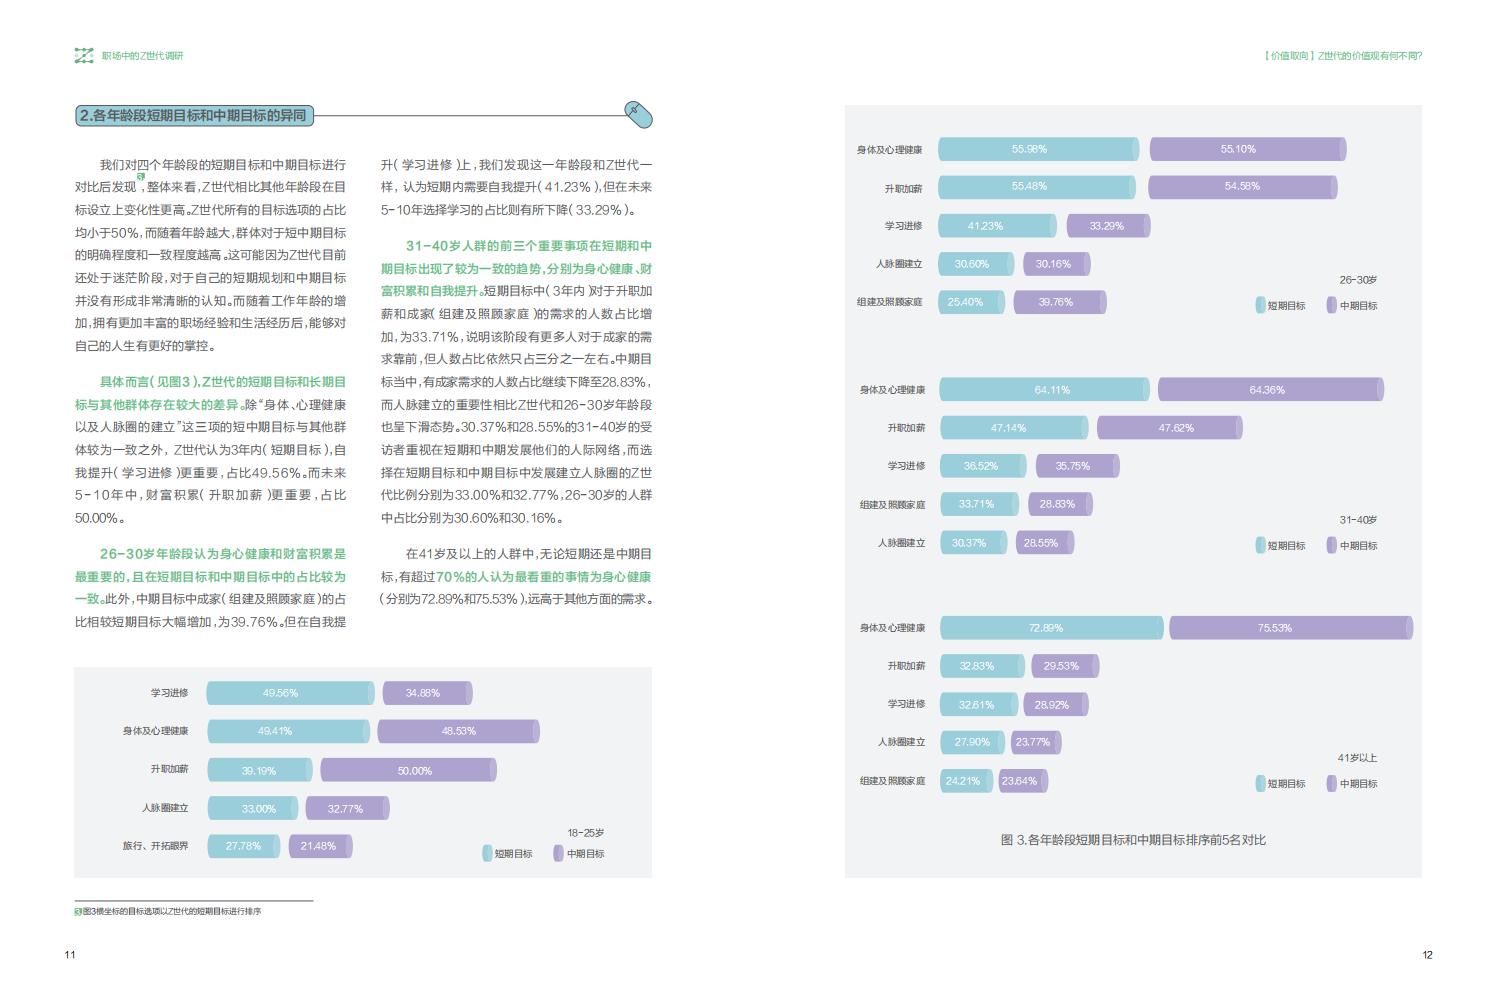
Task: Click page number 11
Action: point(70,954)
